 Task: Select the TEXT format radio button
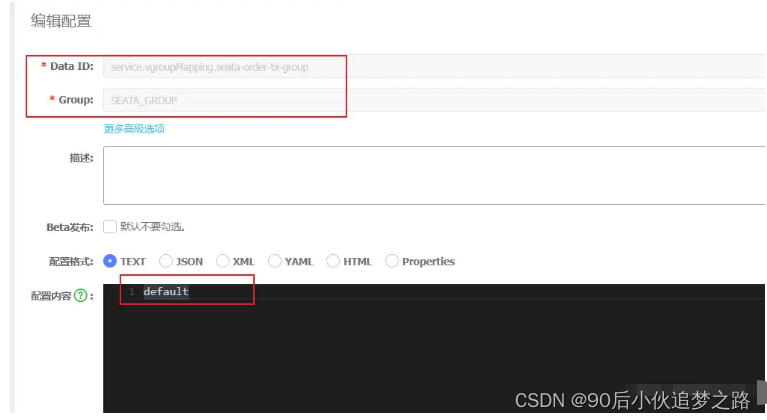[x=110, y=261]
